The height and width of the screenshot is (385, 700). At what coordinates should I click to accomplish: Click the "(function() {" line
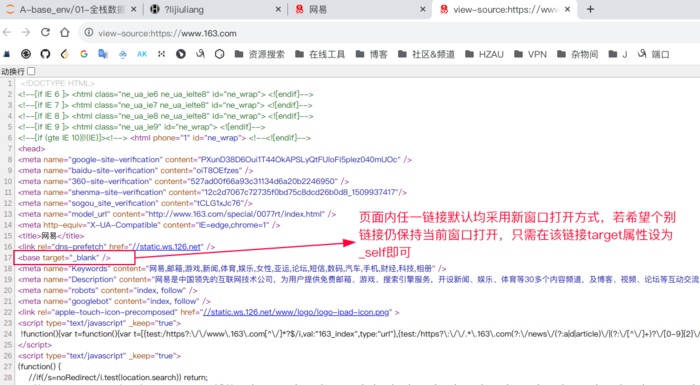(x=39, y=367)
